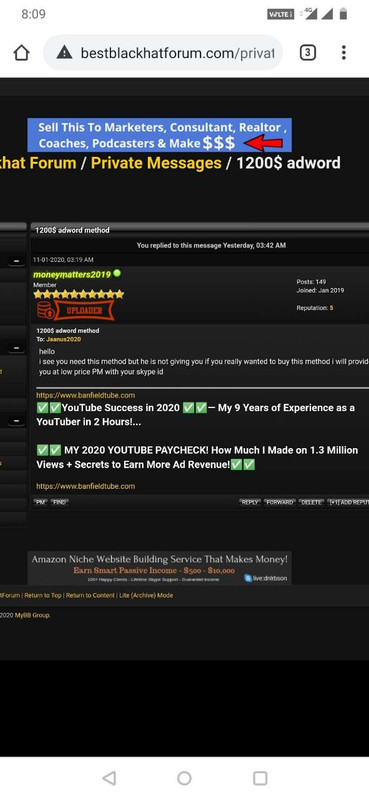Click the REPLY button

pos(250,503)
